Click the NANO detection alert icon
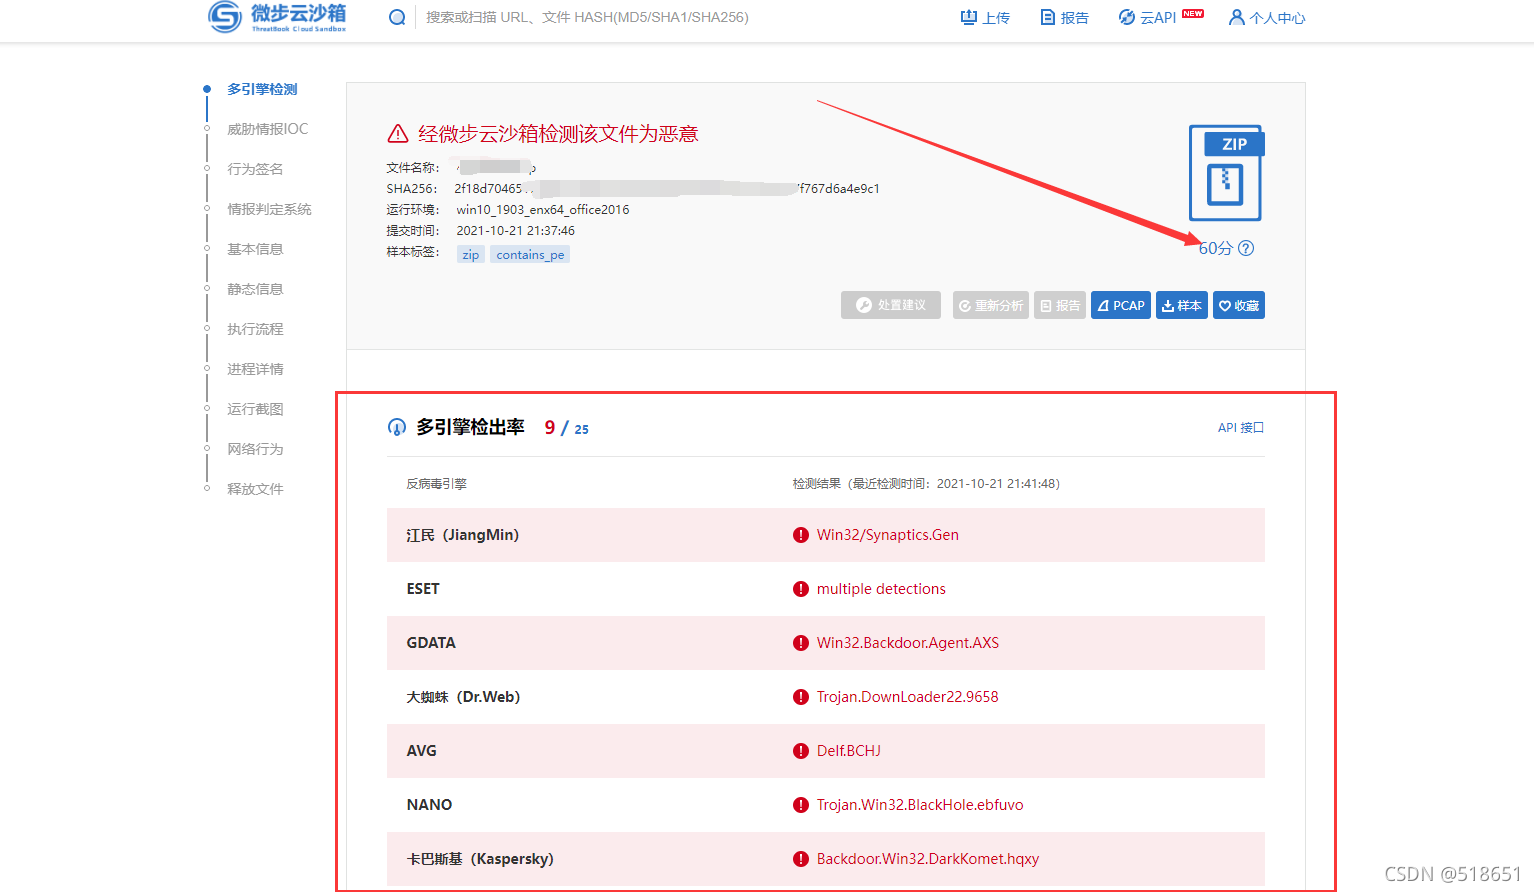The image size is (1534, 892). pos(801,805)
